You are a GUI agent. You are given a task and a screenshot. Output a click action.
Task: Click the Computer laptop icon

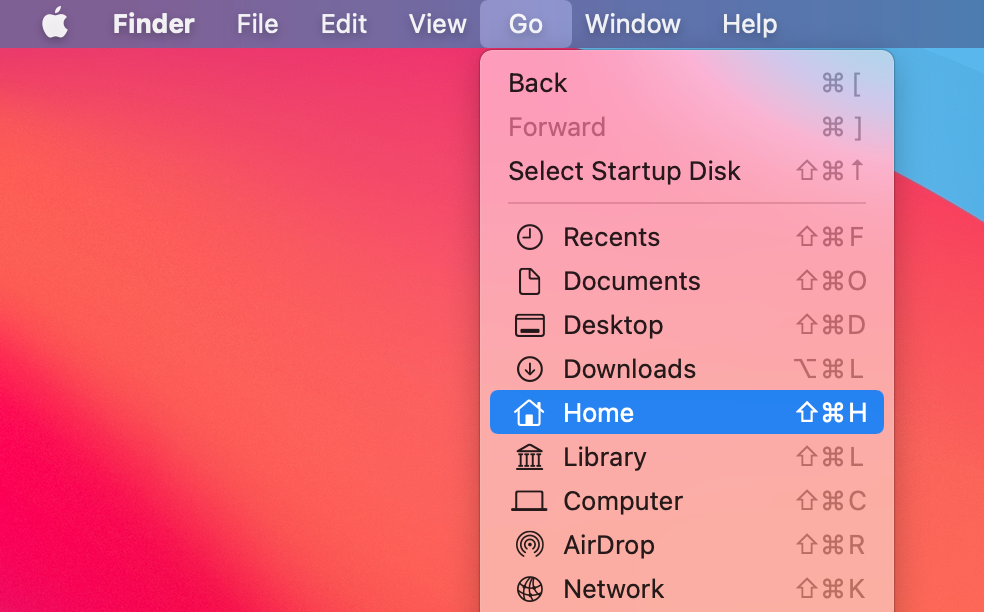click(528, 501)
